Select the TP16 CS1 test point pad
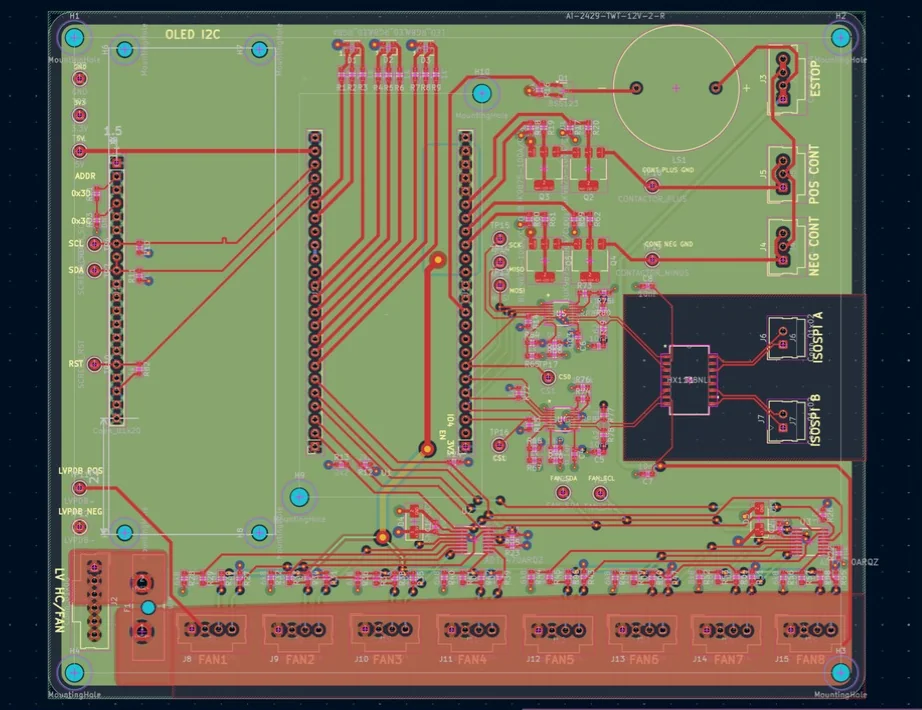922x710 pixels. tap(499, 445)
